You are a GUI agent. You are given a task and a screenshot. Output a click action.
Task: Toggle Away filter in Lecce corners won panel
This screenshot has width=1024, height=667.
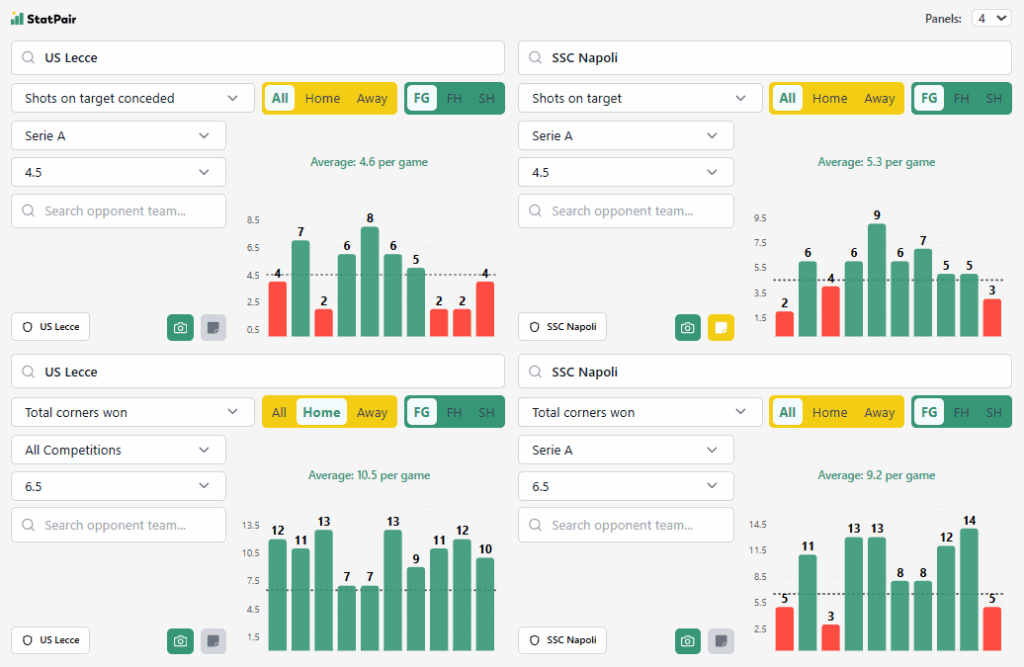372,412
